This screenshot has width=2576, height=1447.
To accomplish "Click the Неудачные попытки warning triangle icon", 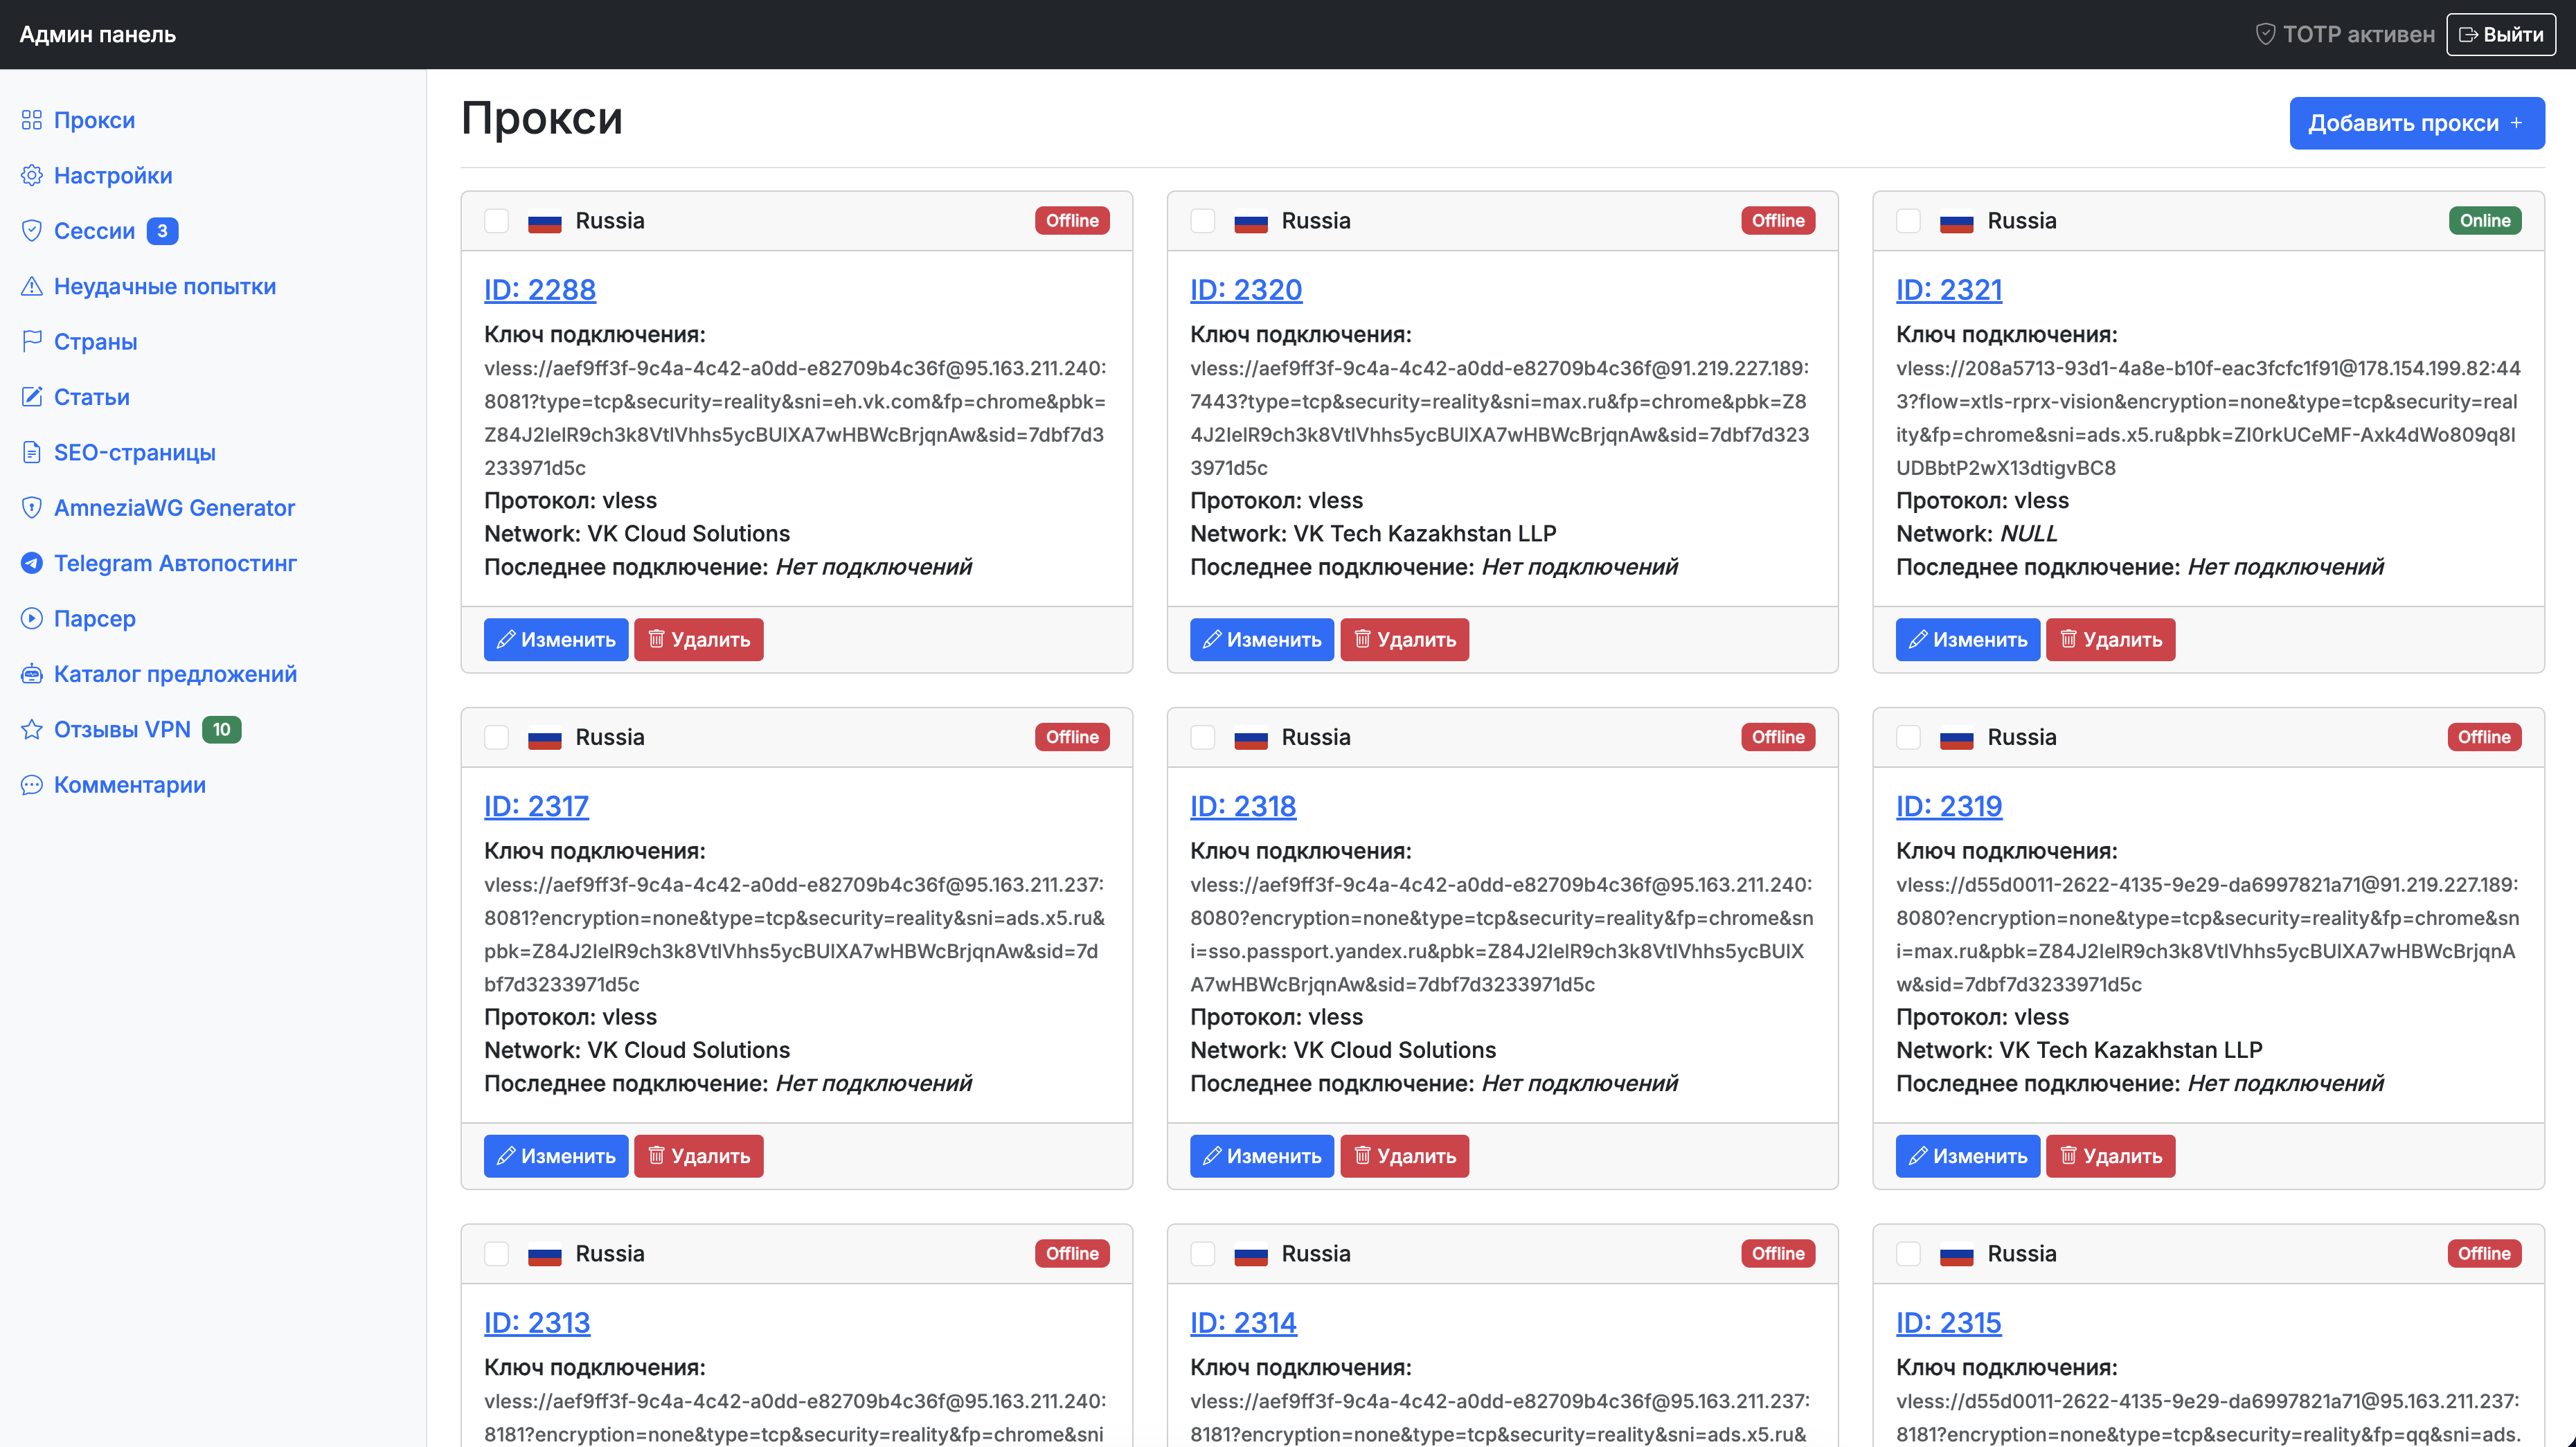I will (32, 286).
